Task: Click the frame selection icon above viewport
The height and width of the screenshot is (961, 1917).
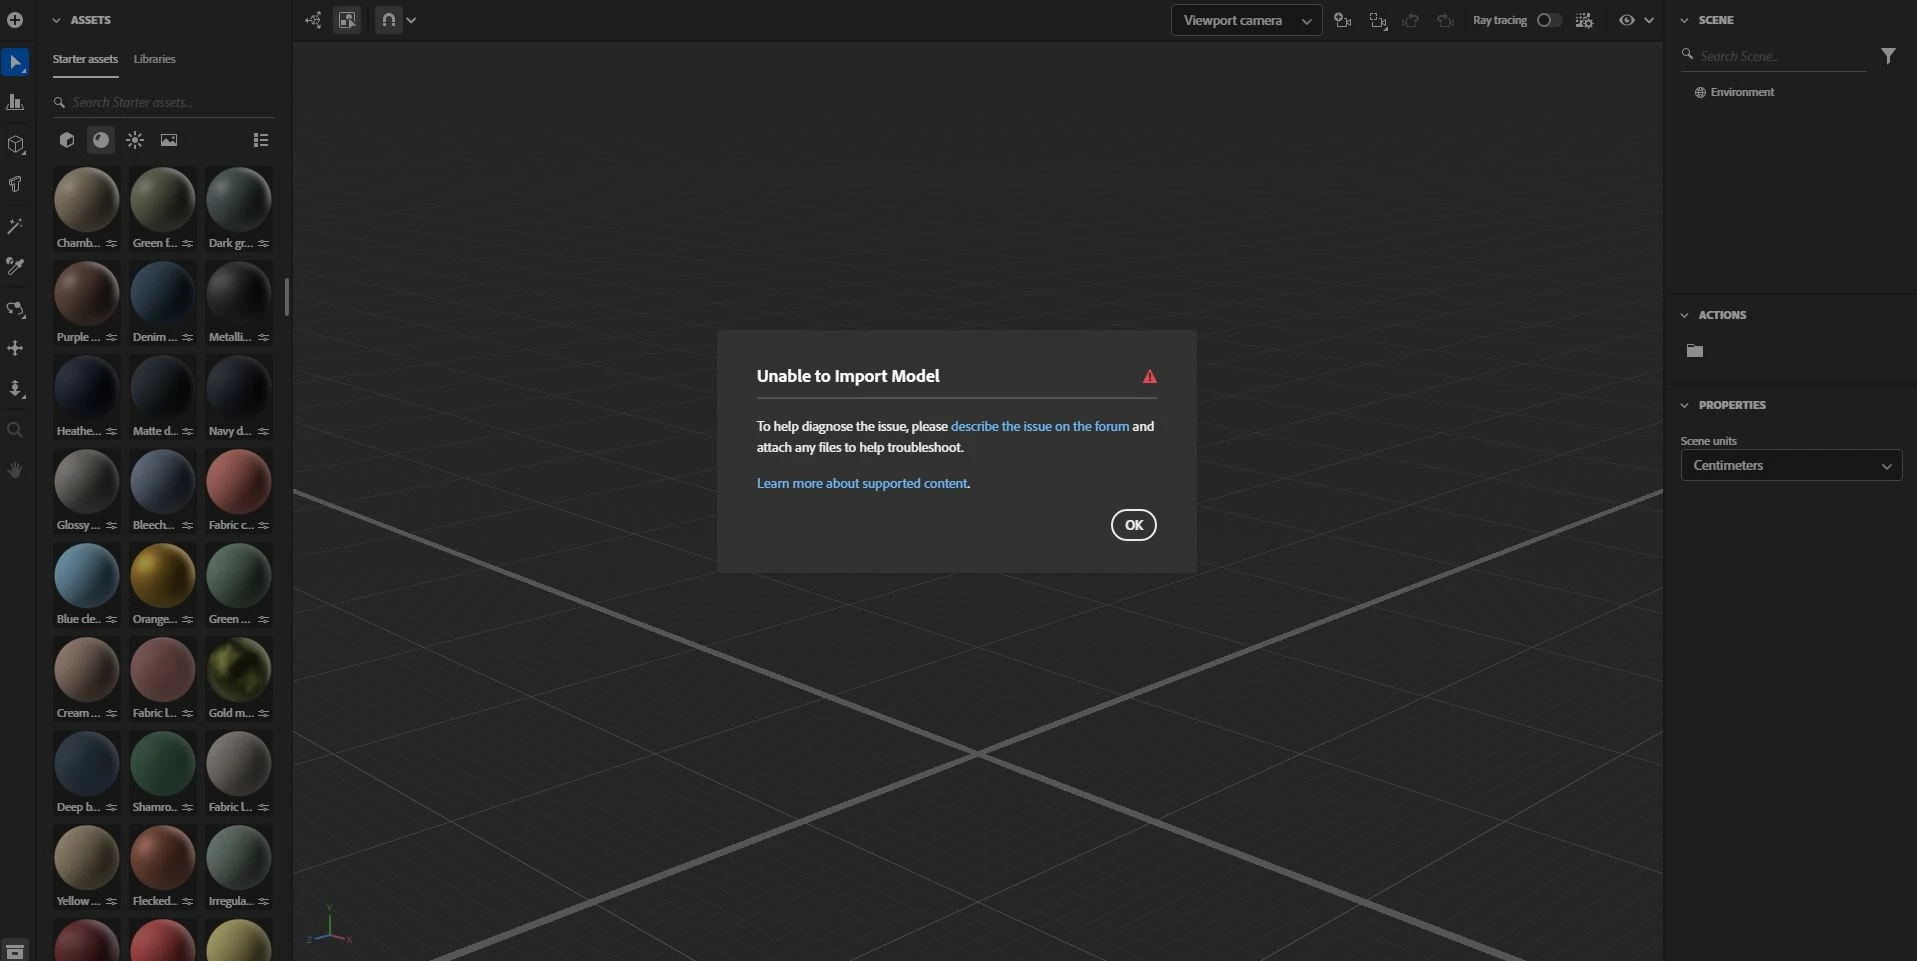Action: point(347,20)
